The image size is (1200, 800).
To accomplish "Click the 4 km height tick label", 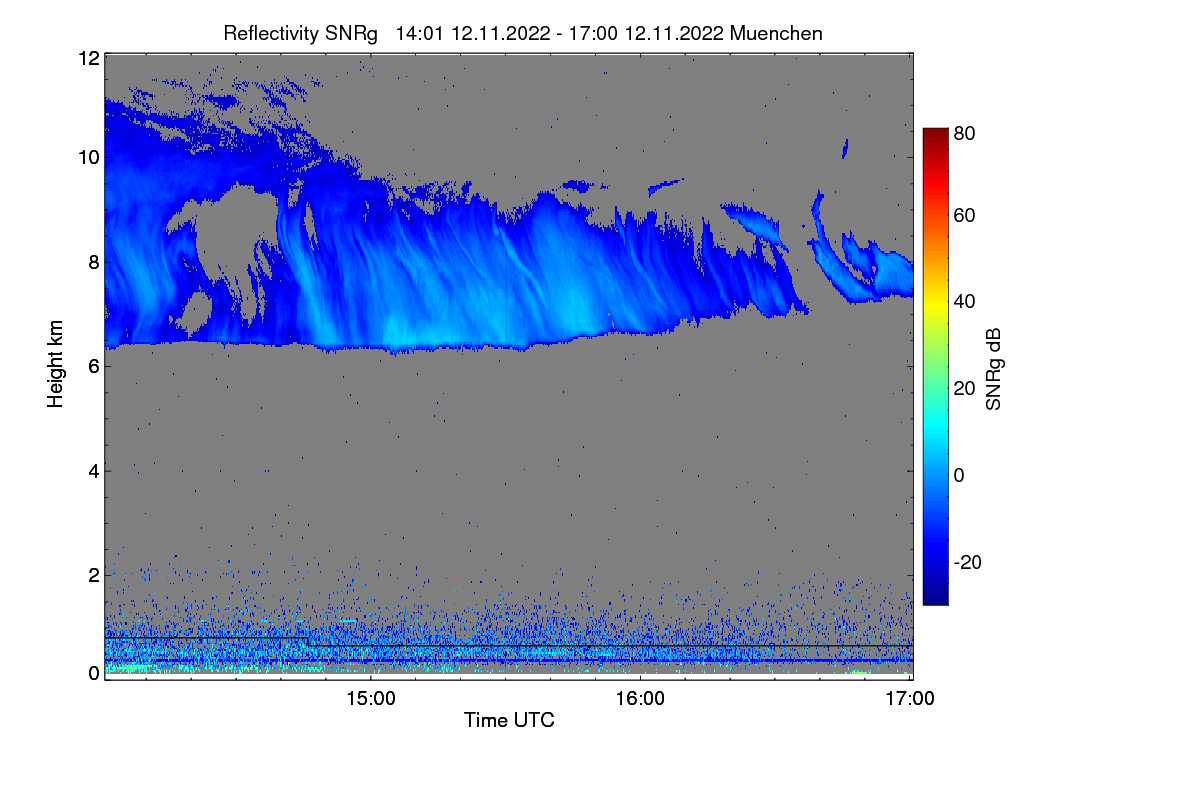I will coord(93,470).
